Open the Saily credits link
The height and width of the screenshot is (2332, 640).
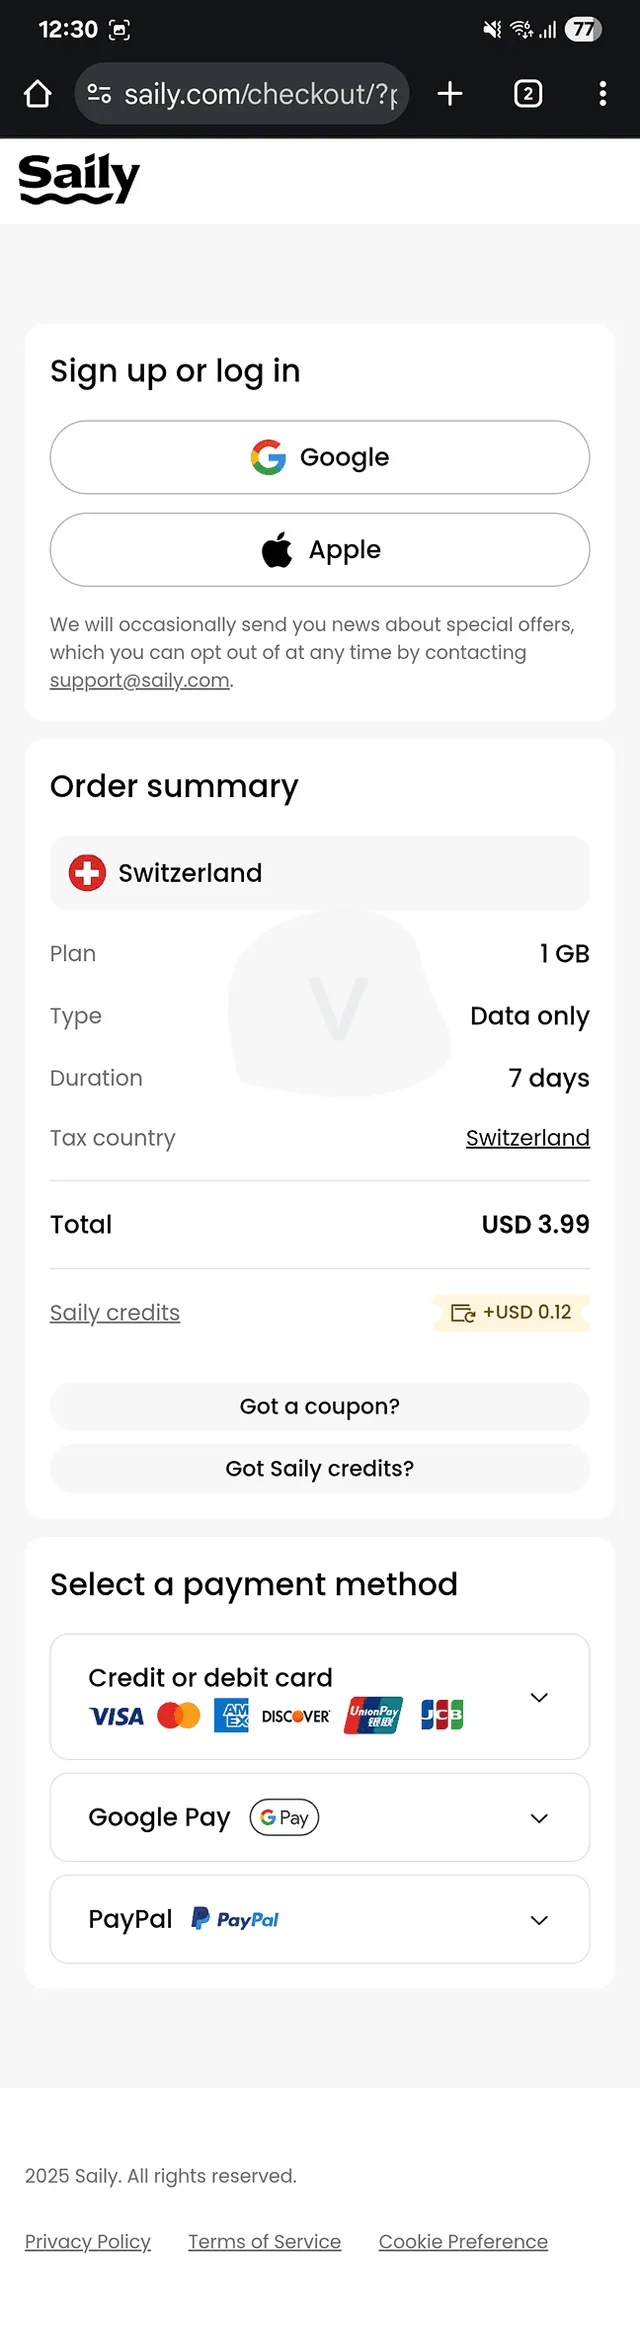pos(115,1313)
